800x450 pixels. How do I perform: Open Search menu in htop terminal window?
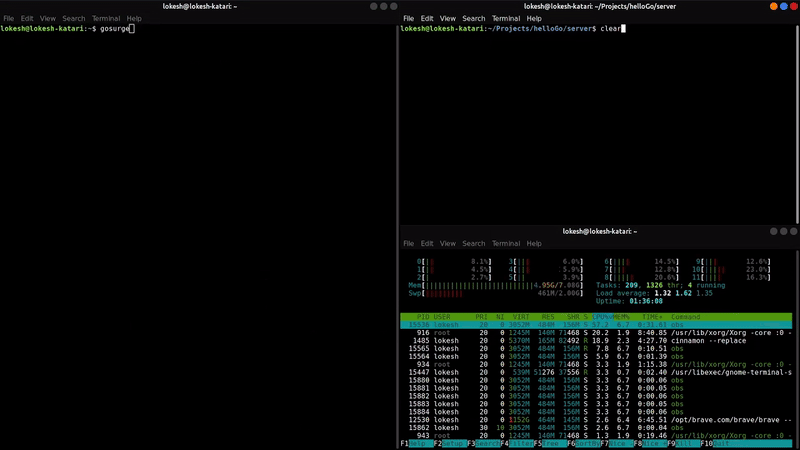pyautogui.click(x=474, y=243)
